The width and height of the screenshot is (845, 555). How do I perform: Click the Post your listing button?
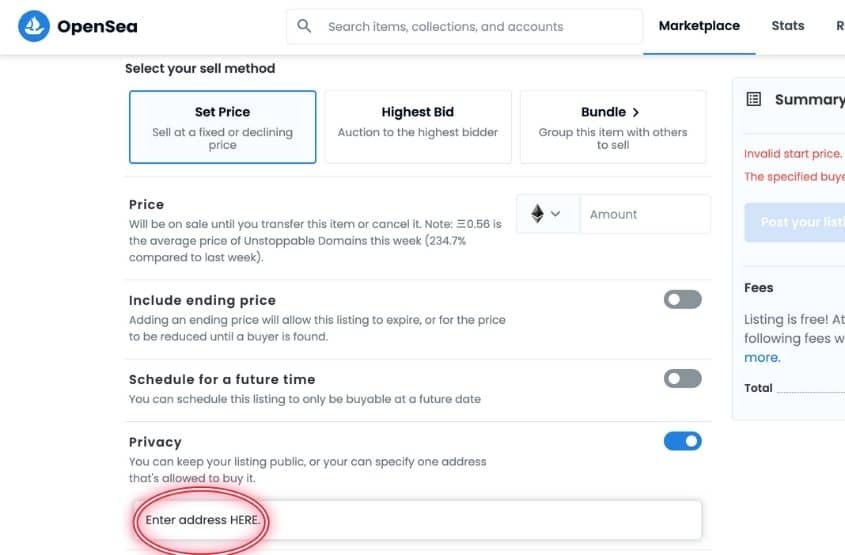[x=795, y=222]
